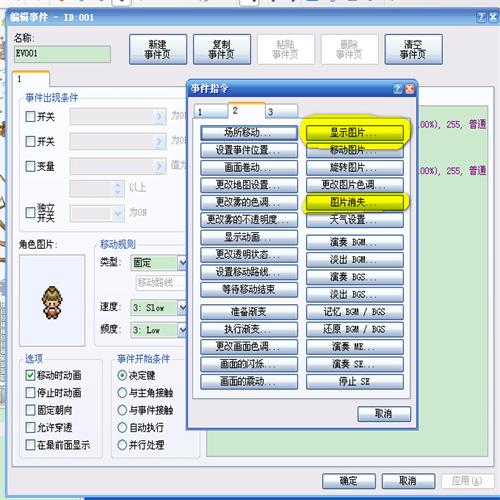Image resolution: width=500 pixels, height=500 pixels.
Task: Enable the first 开关 condition checkbox
Action: point(30,116)
